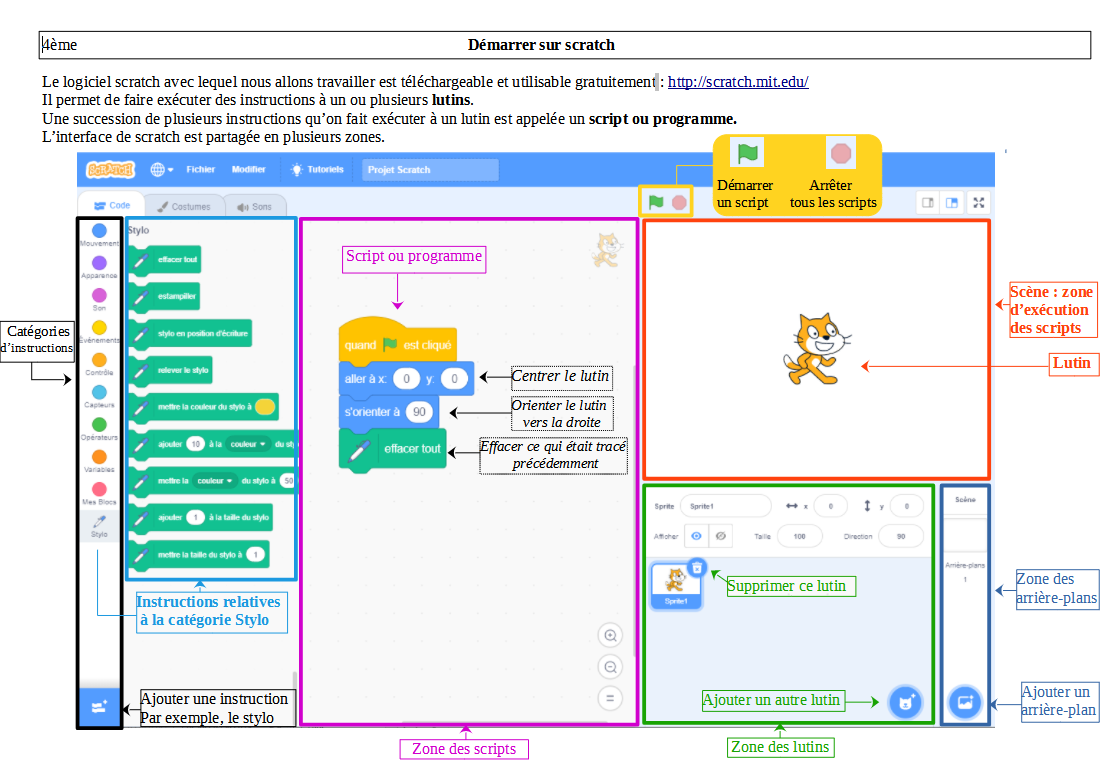Screen dimensions: 1106x768
Task: Click the yellow pen color swatch
Action: [x=264, y=407]
